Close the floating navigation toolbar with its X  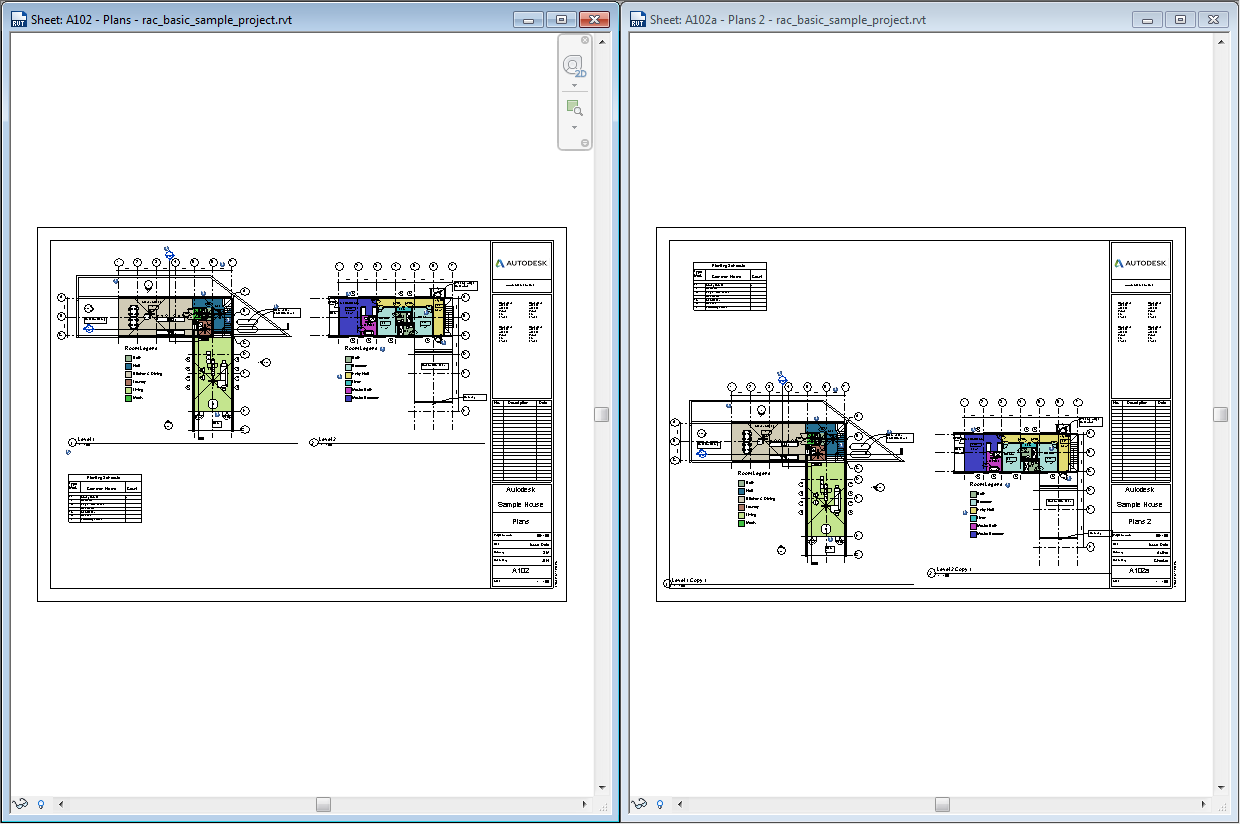point(585,40)
